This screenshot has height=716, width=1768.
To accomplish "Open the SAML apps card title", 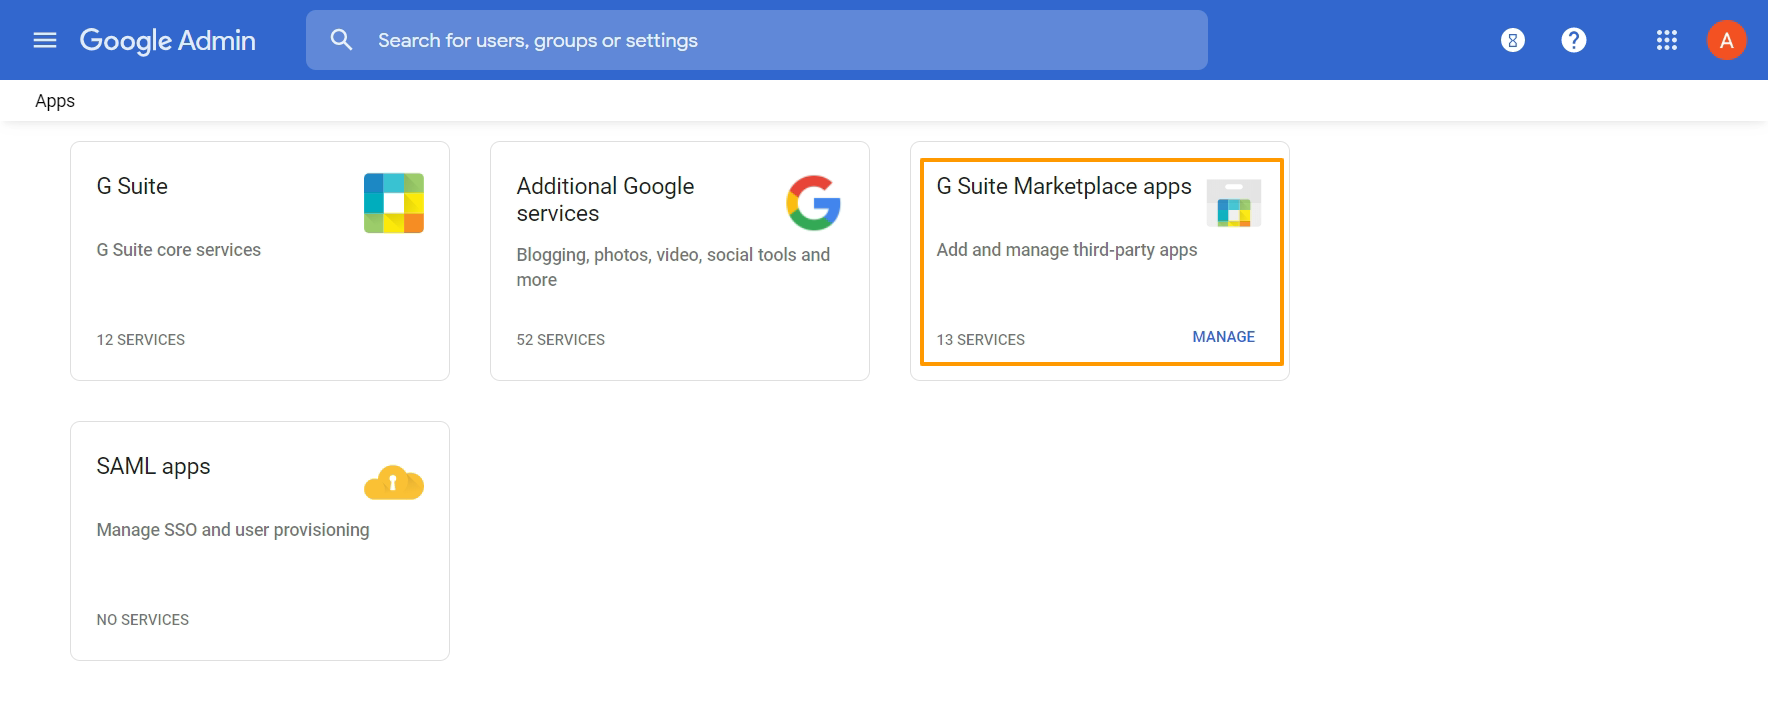I will click(153, 466).
